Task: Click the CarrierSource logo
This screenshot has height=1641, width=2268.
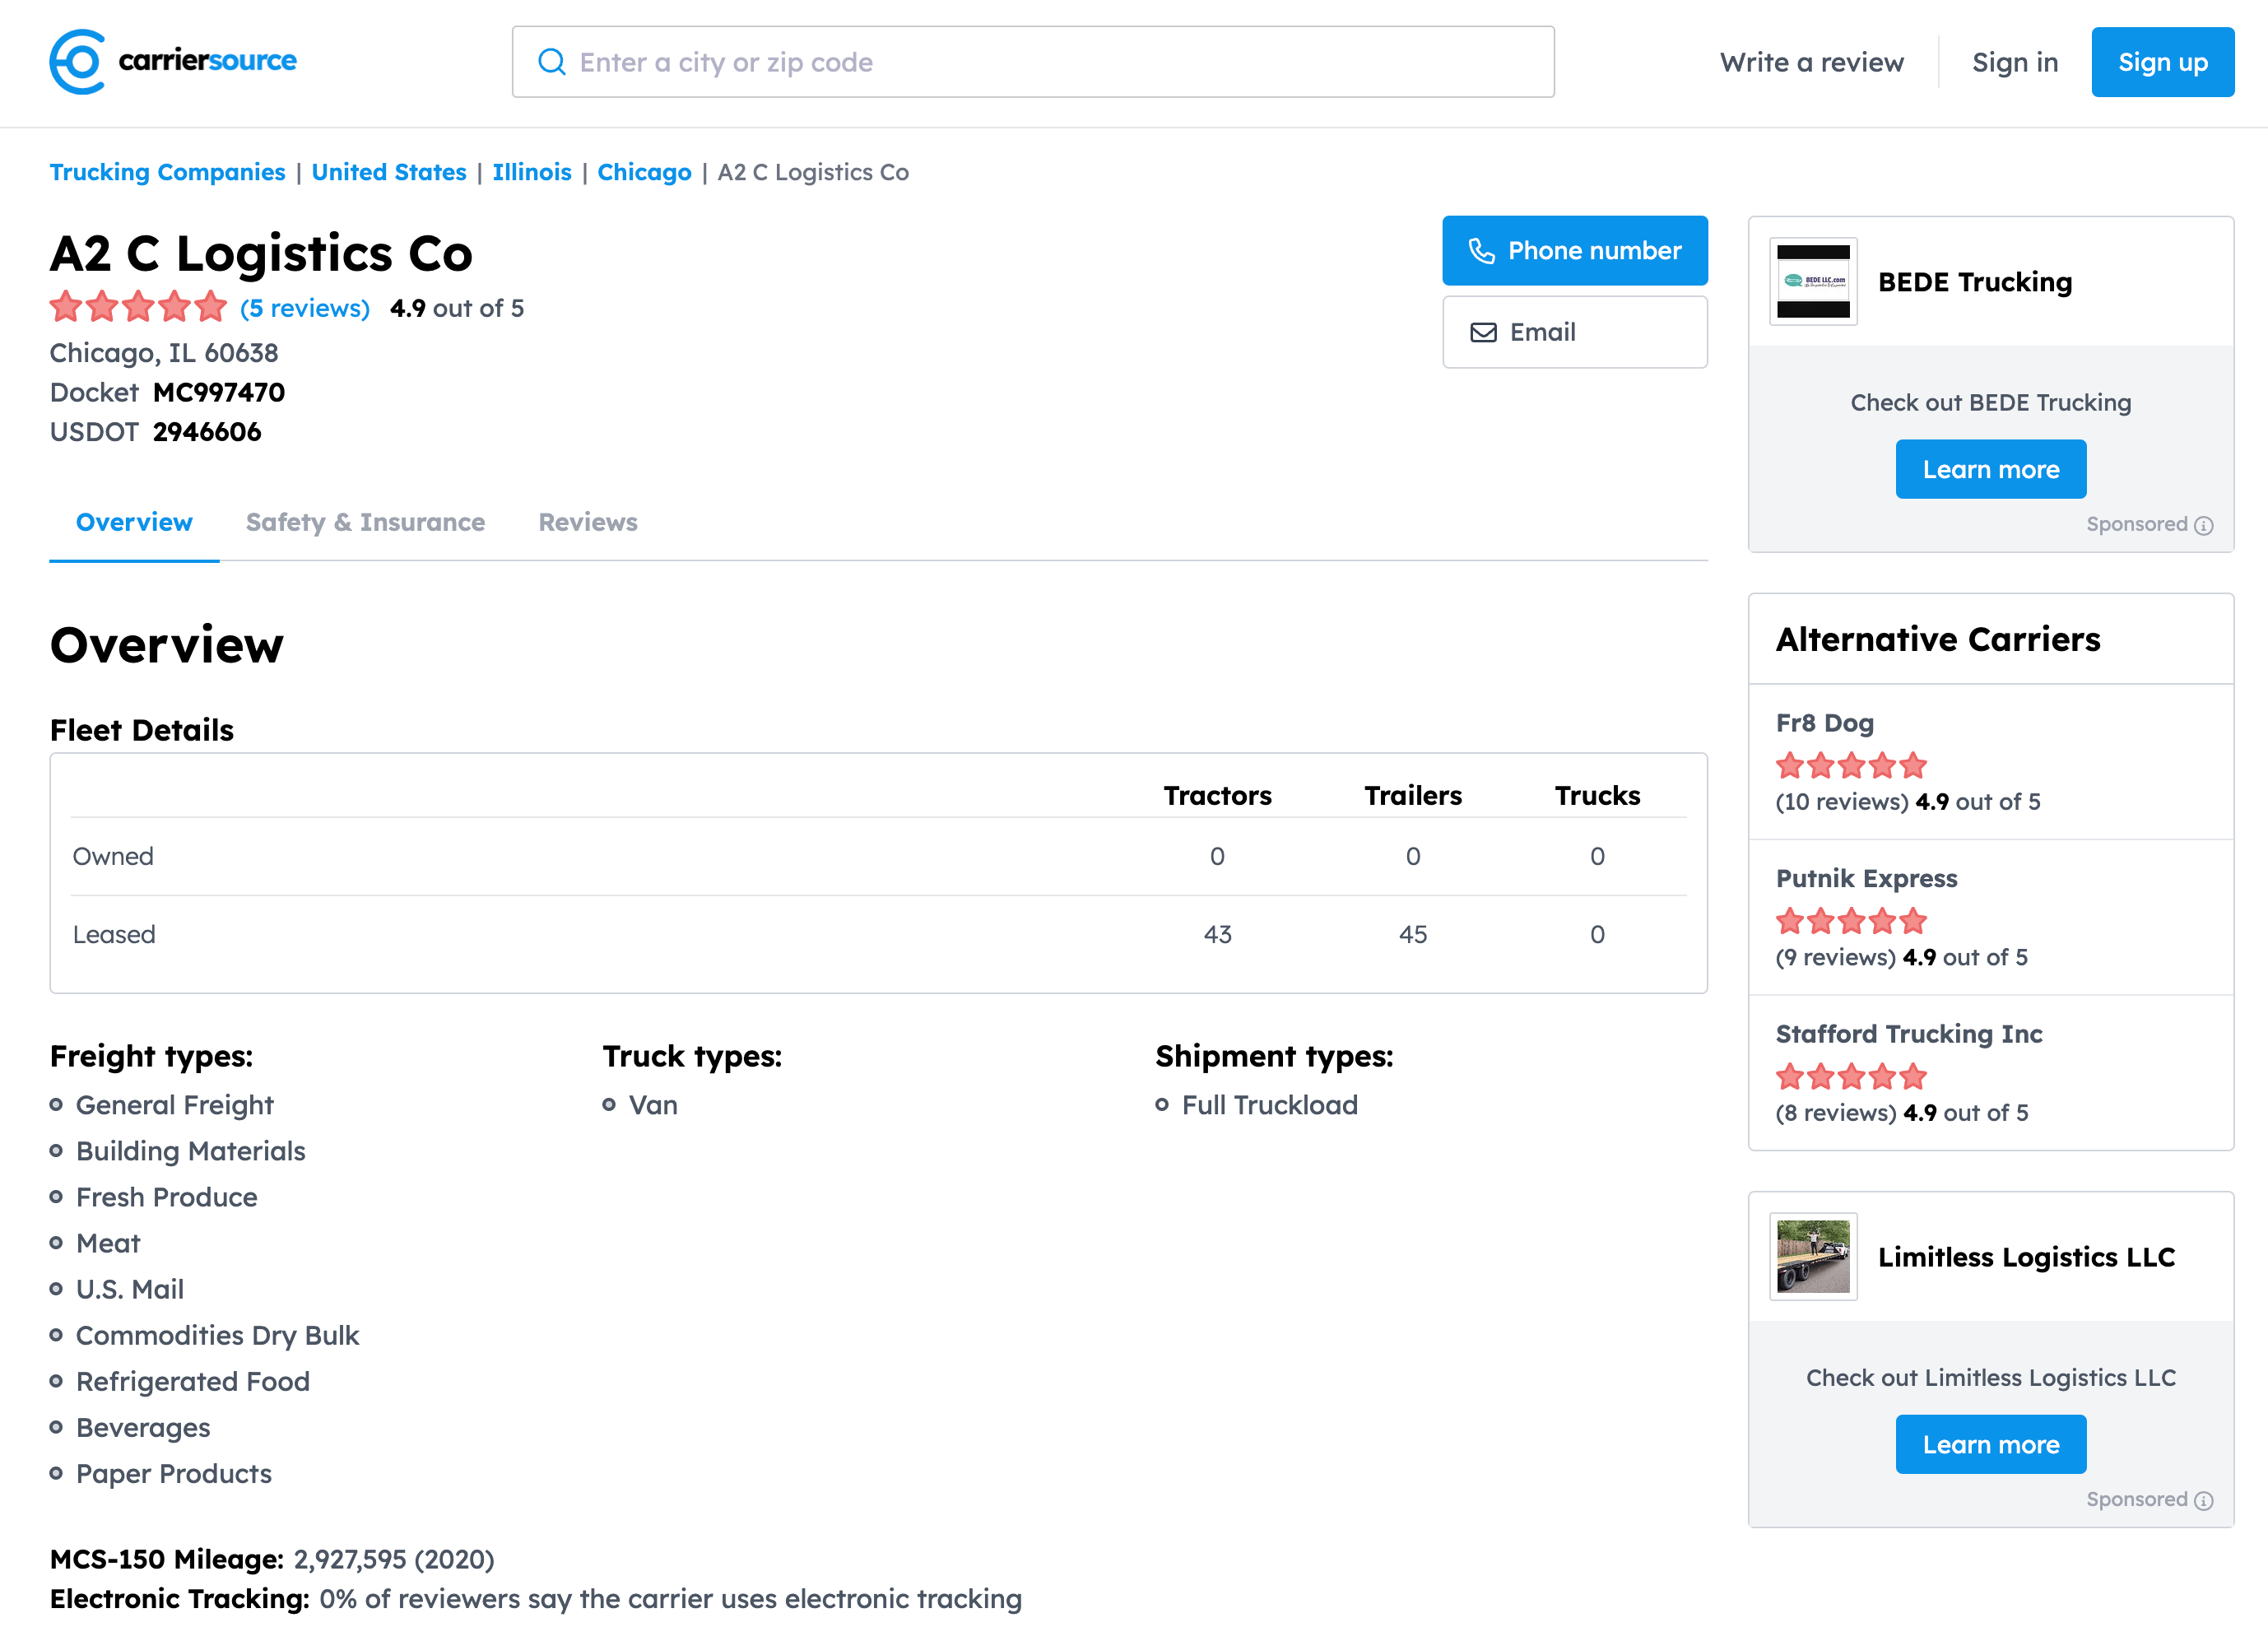Action: 173,62
